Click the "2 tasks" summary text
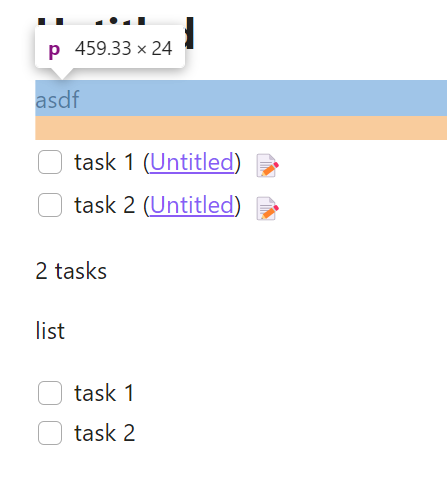The image size is (447, 493). click(71, 271)
